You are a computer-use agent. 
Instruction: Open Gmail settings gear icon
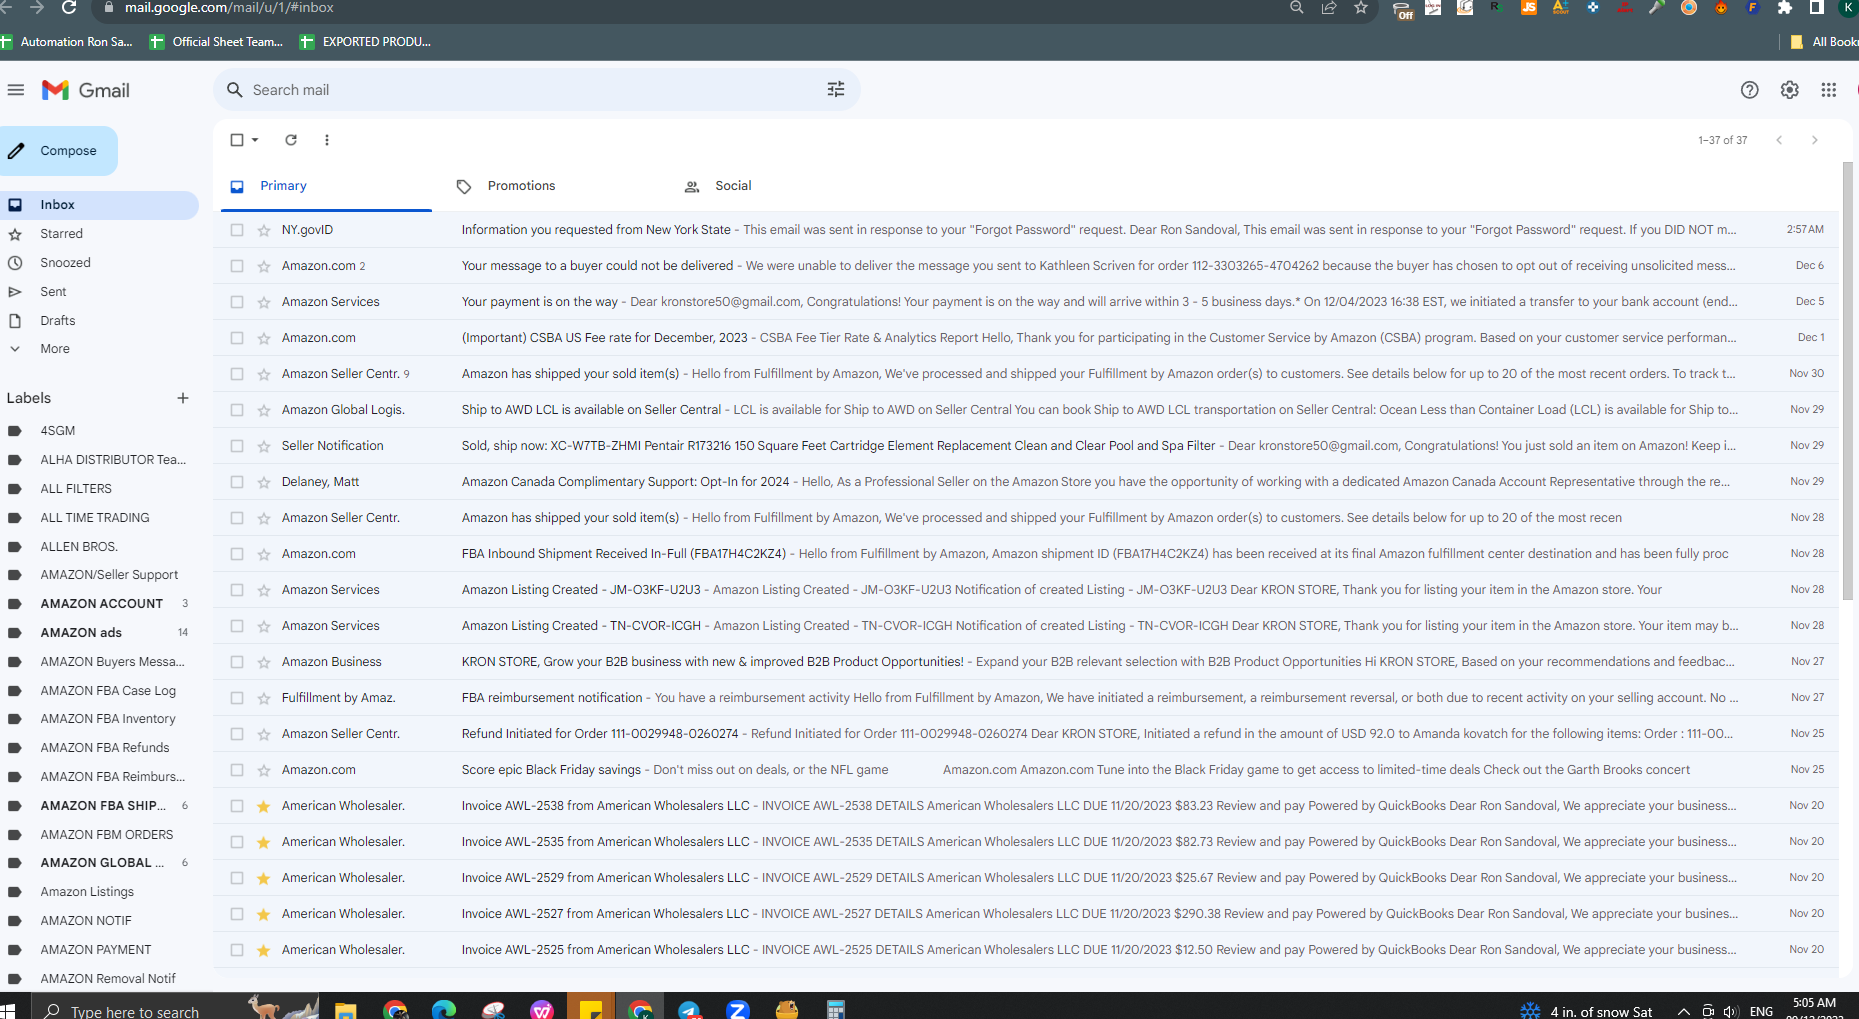click(1789, 90)
